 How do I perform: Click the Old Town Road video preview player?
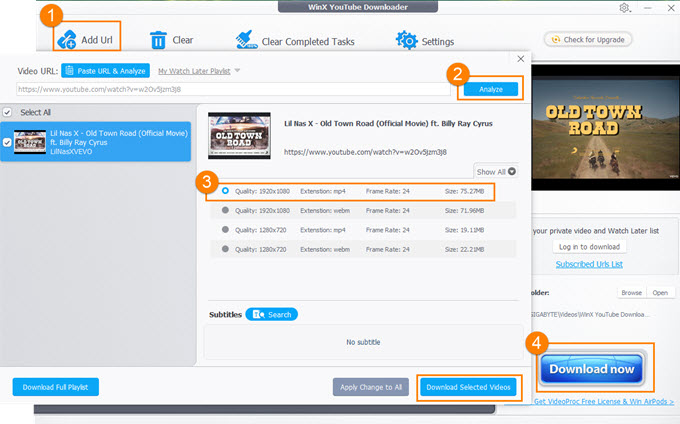coord(605,128)
